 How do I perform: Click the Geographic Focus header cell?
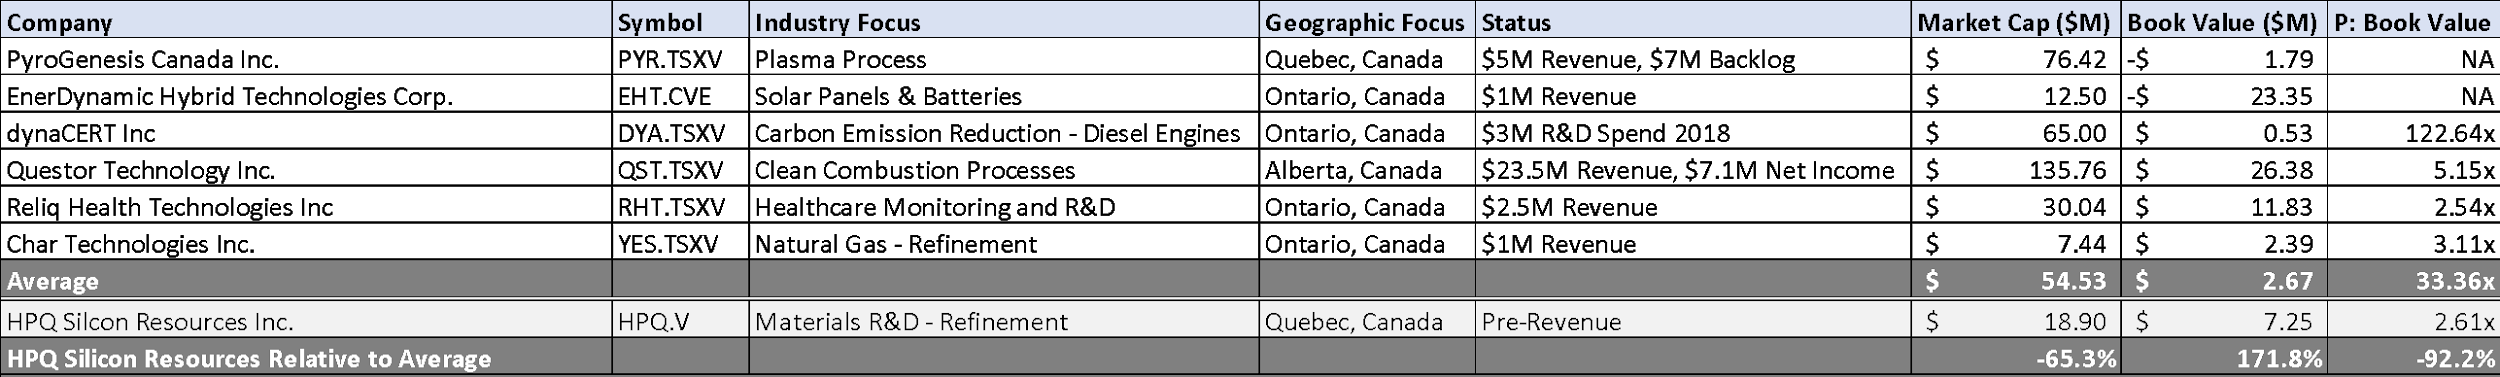coord(1367,22)
